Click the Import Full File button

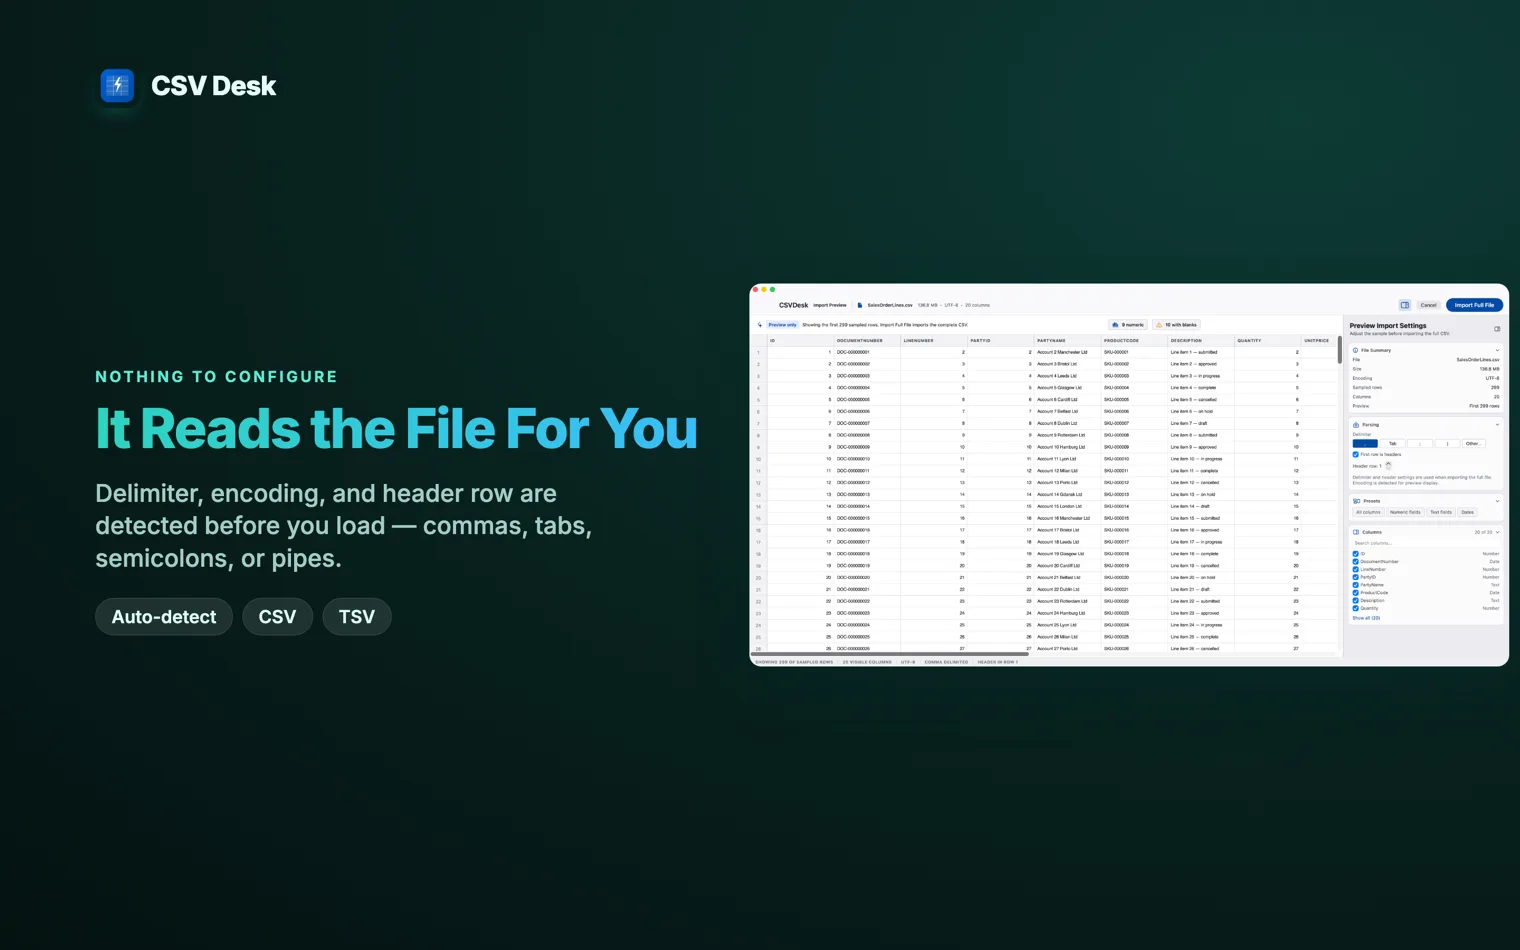click(1474, 305)
